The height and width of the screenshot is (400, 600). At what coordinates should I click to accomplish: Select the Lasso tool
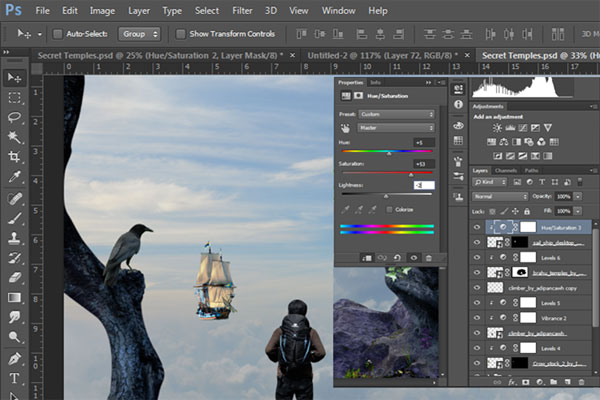tap(14, 117)
